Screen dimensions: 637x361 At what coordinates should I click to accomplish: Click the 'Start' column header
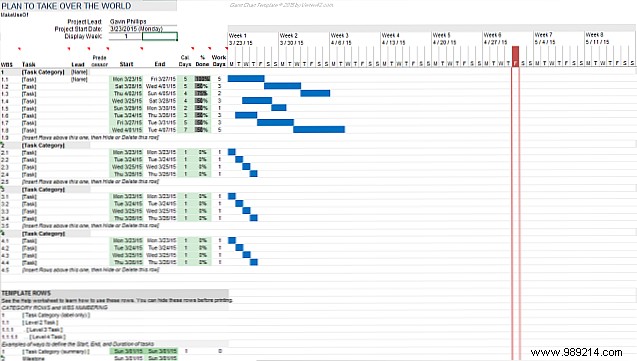pos(126,64)
